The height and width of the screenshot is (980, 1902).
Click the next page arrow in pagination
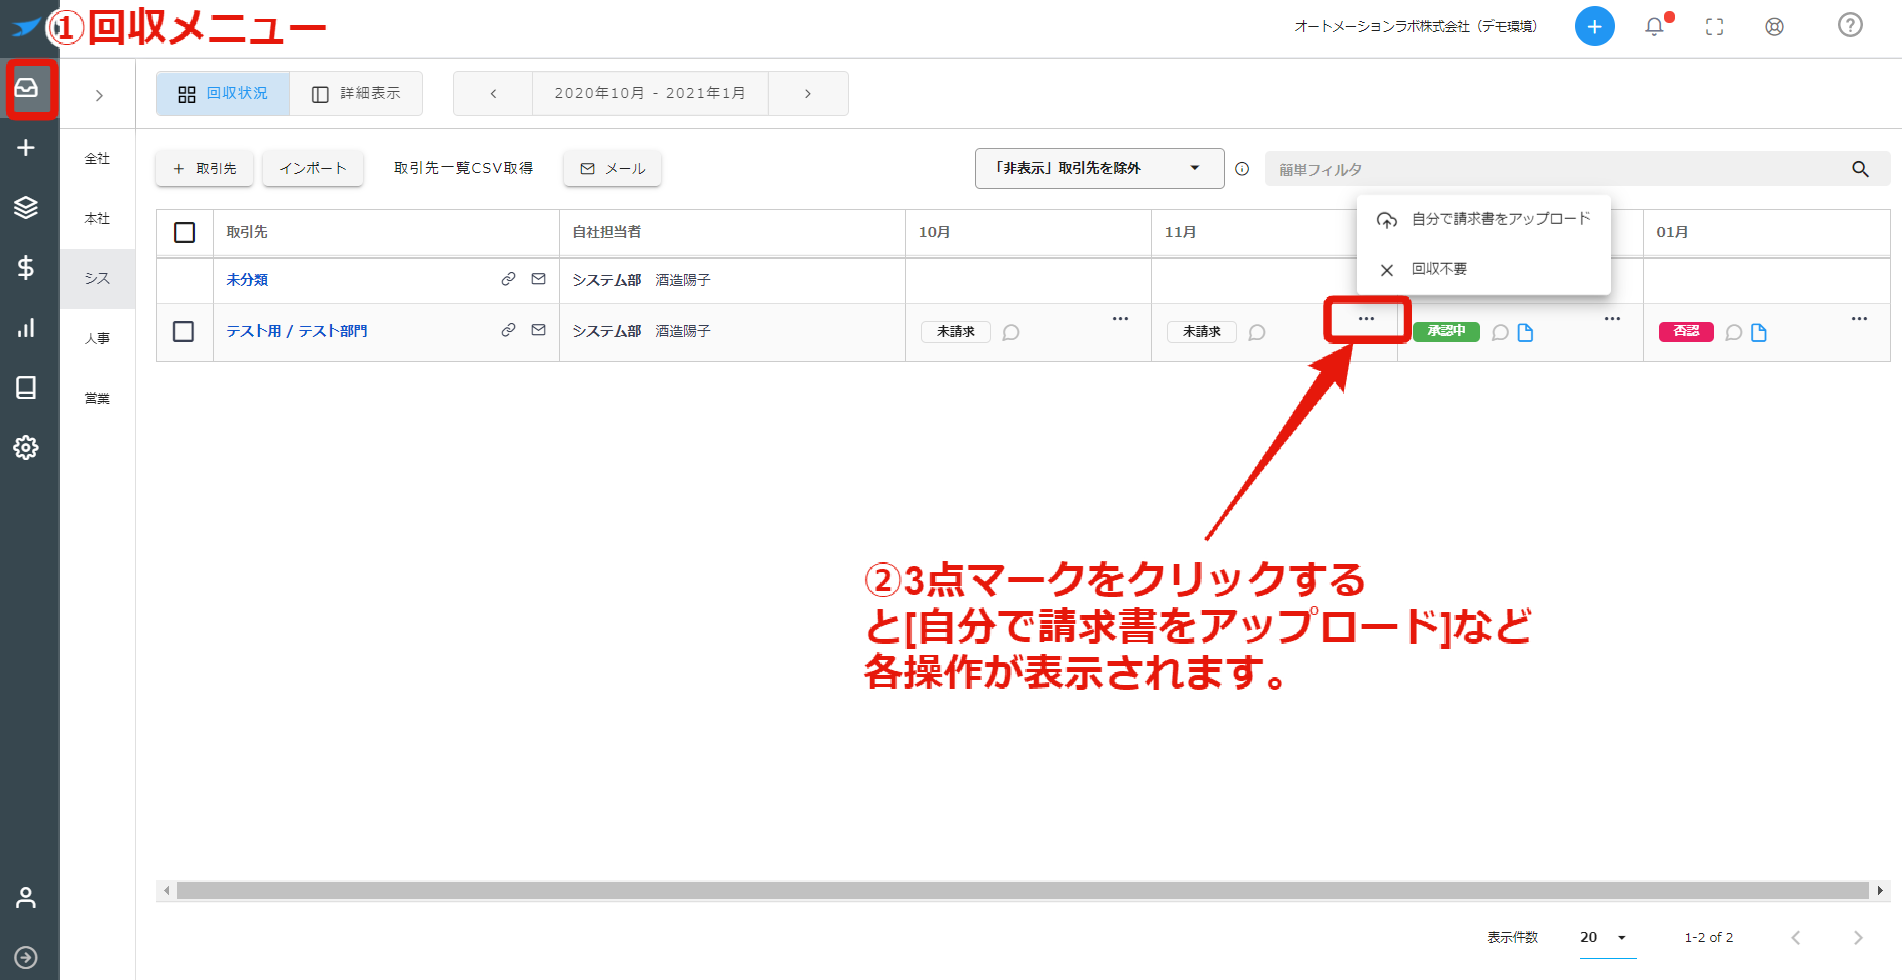(1858, 937)
